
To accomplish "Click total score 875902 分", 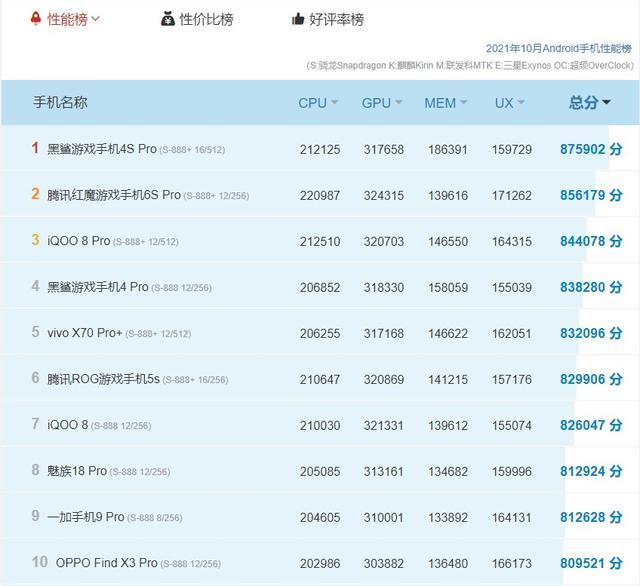I will click(591, 149).
